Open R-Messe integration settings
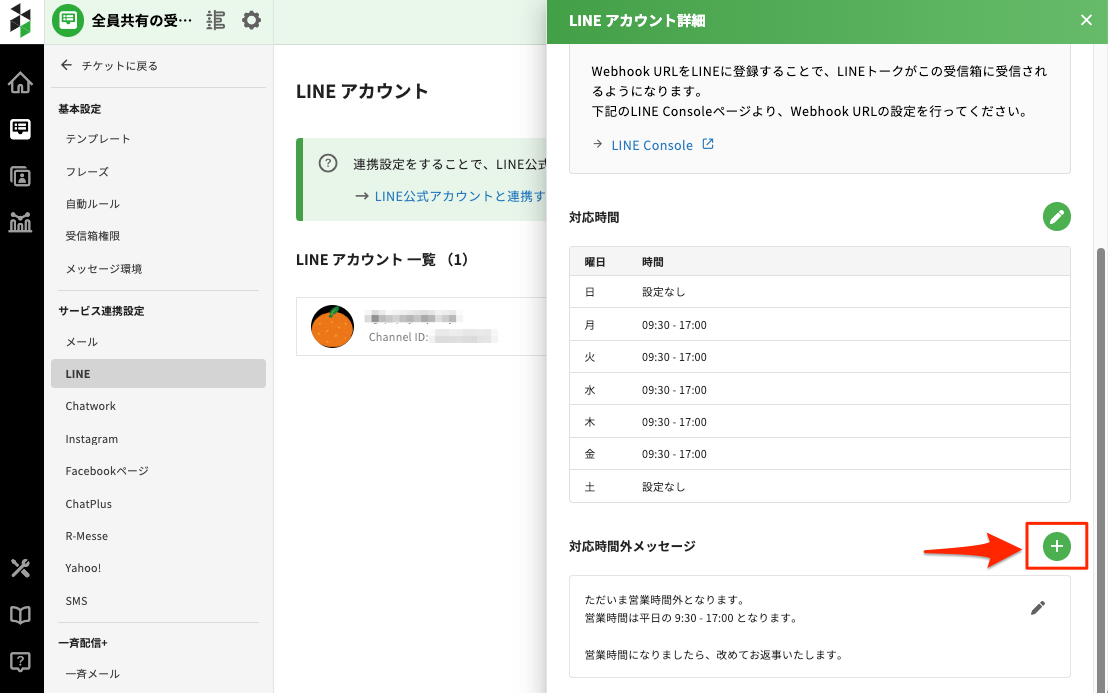 [x=87, y=536]
